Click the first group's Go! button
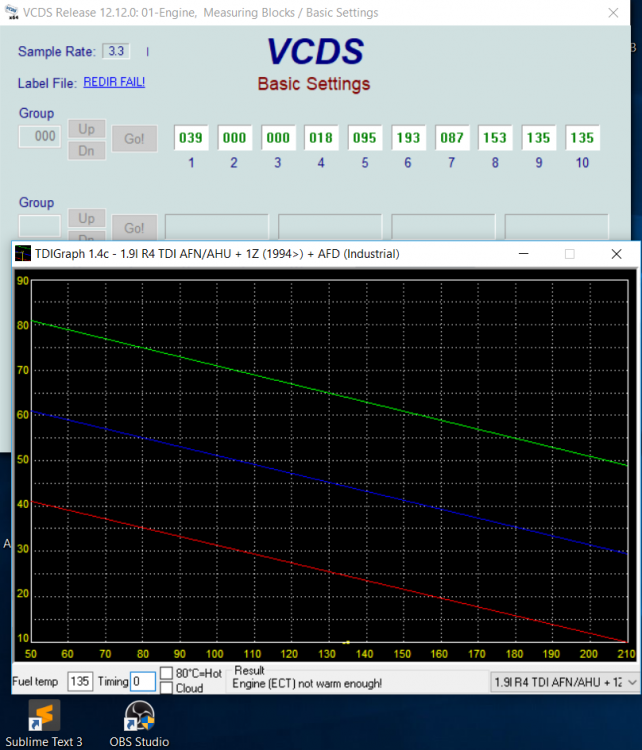This screenshot has width=642, height=750. [134, 139]
